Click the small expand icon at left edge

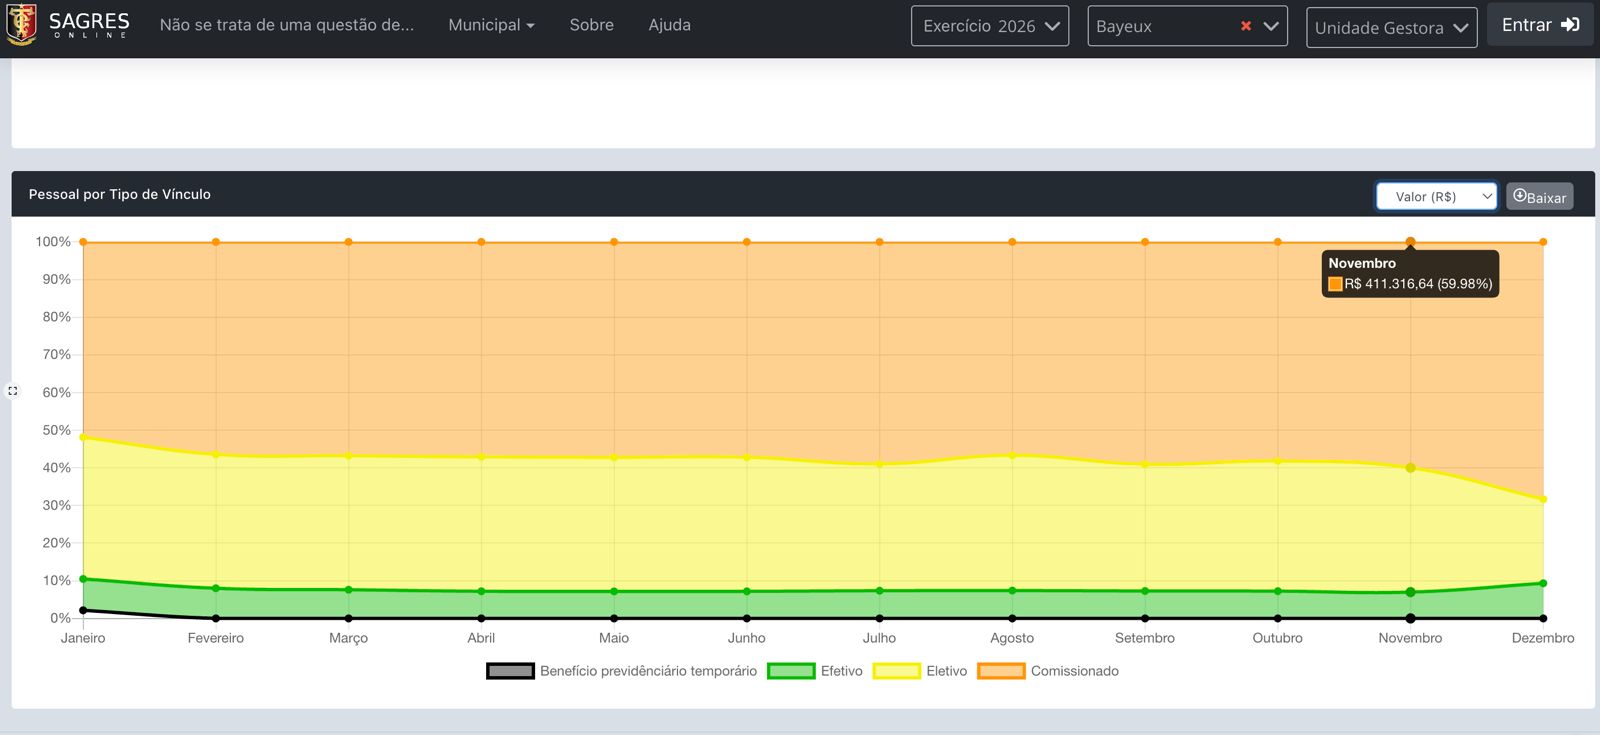[12, 391]
